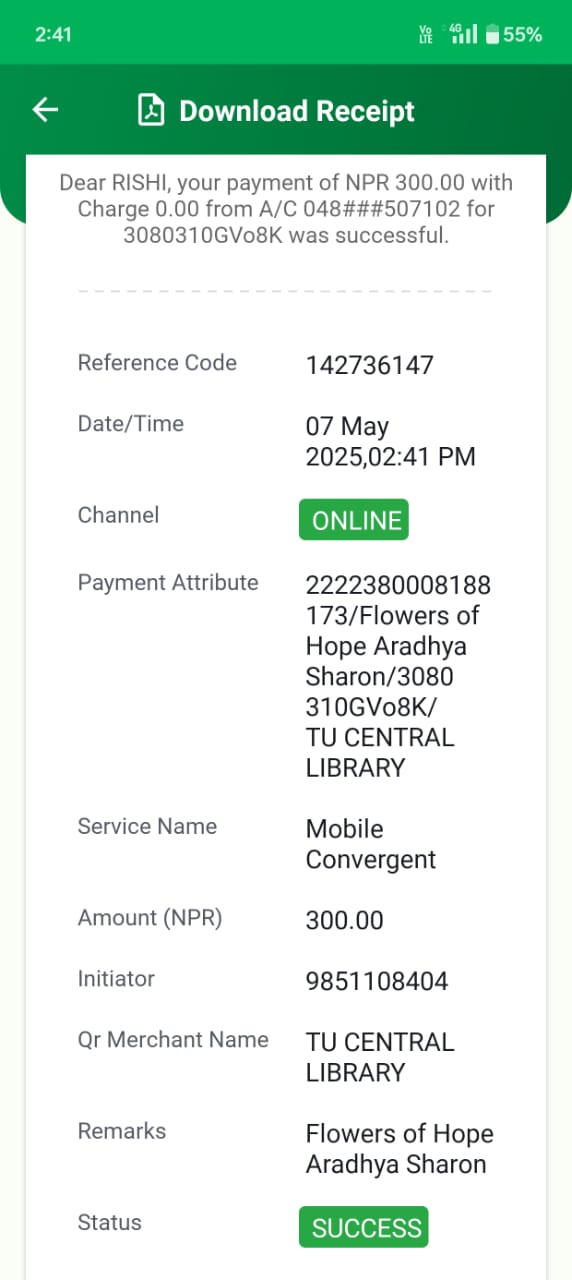This screenshot has width=572, height=1280.
Task: Check the battery icon in status bar
Action: click(x=492, y=35)
